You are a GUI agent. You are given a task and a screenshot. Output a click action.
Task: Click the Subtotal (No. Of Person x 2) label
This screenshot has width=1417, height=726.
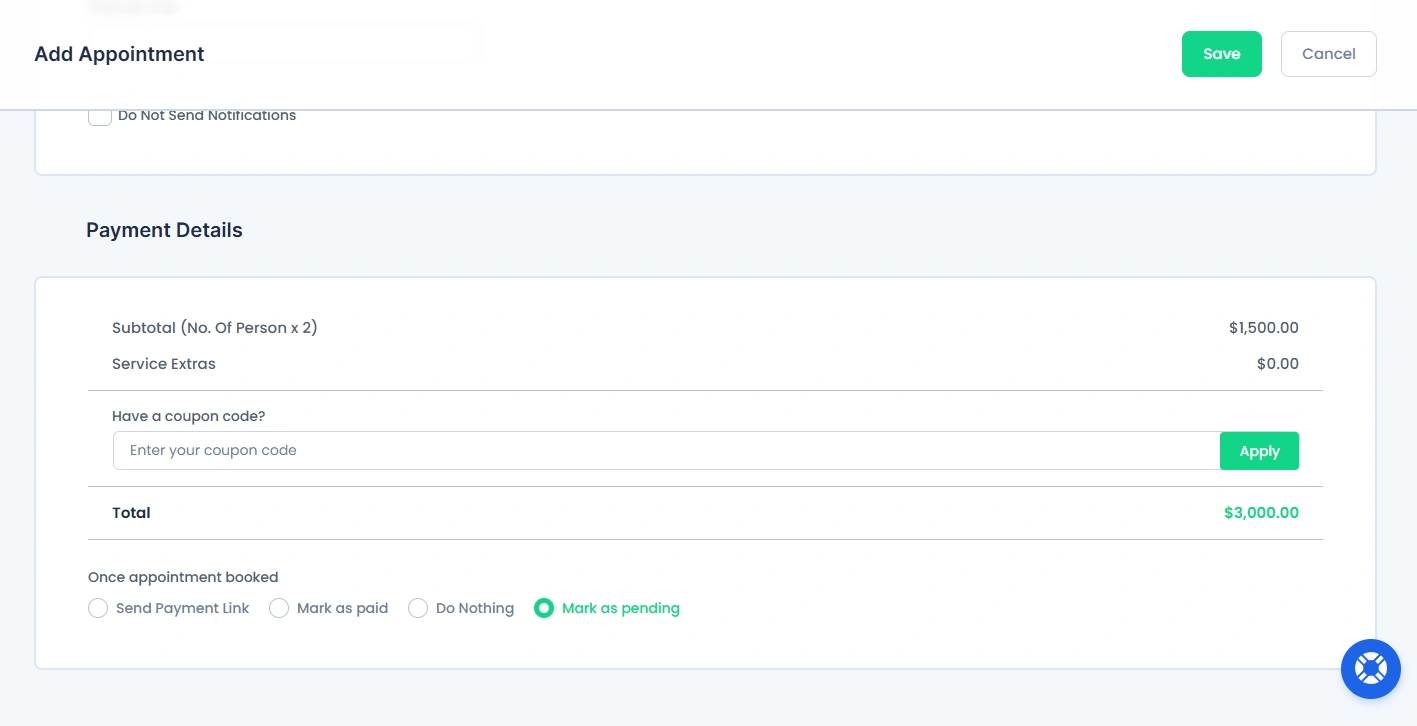coord(215,328)
